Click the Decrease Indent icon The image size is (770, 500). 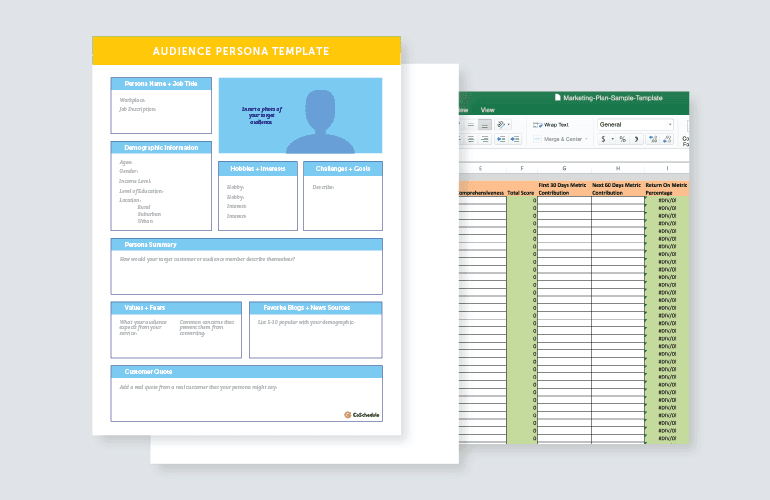[501, 139]
